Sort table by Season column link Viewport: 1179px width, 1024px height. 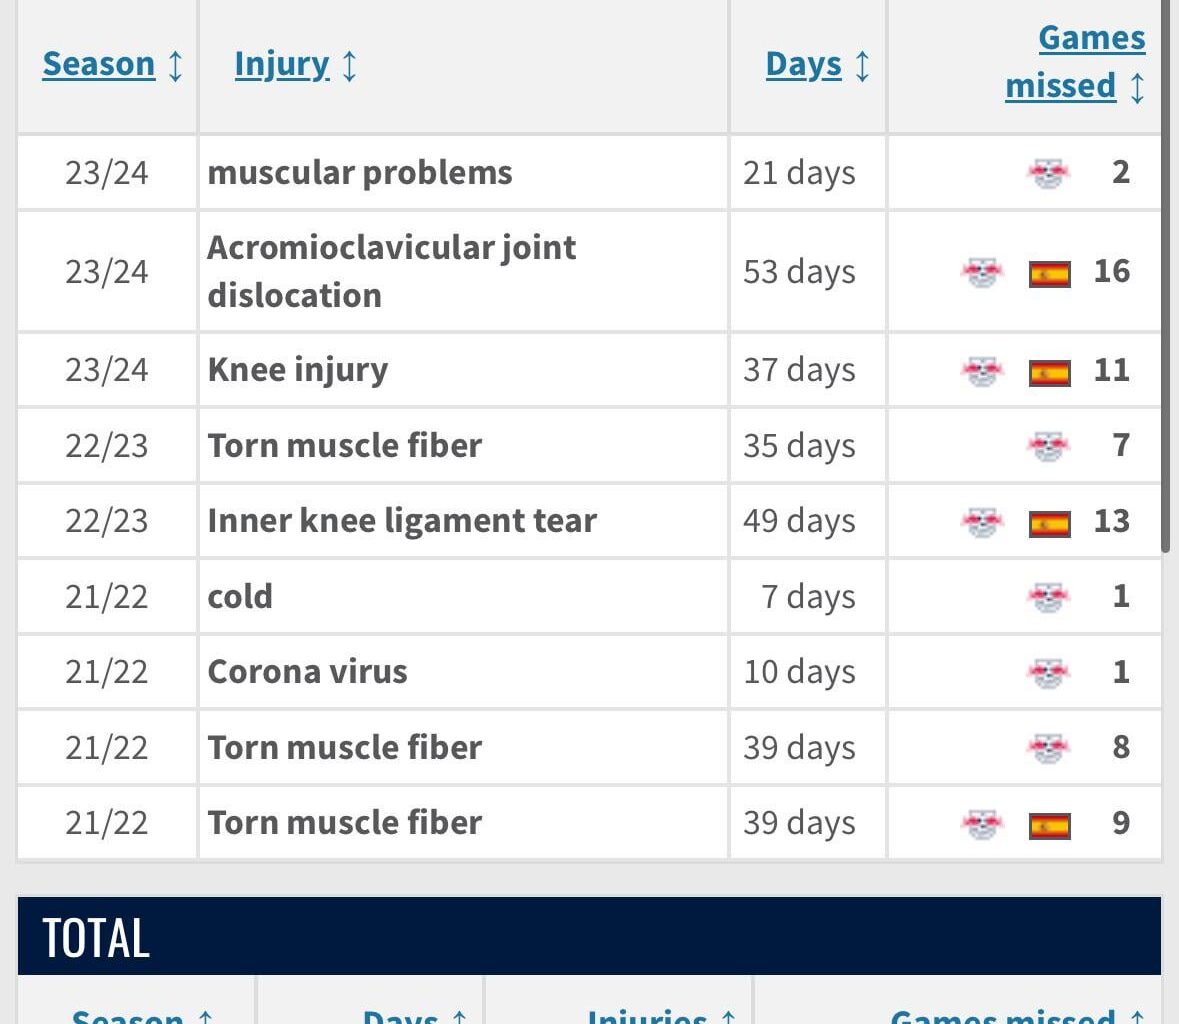coord(99,64)
